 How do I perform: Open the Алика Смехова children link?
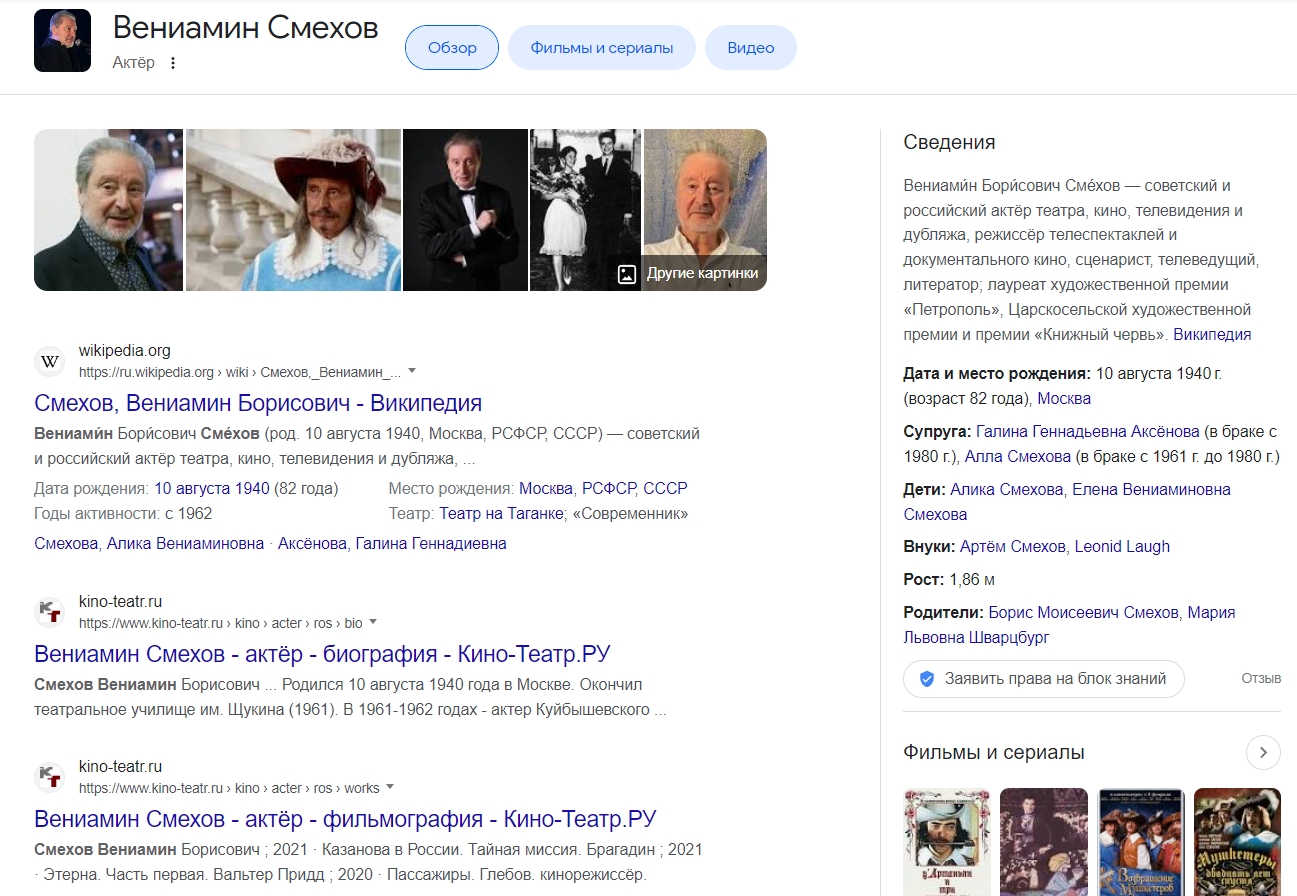[x=1007, y=489]
